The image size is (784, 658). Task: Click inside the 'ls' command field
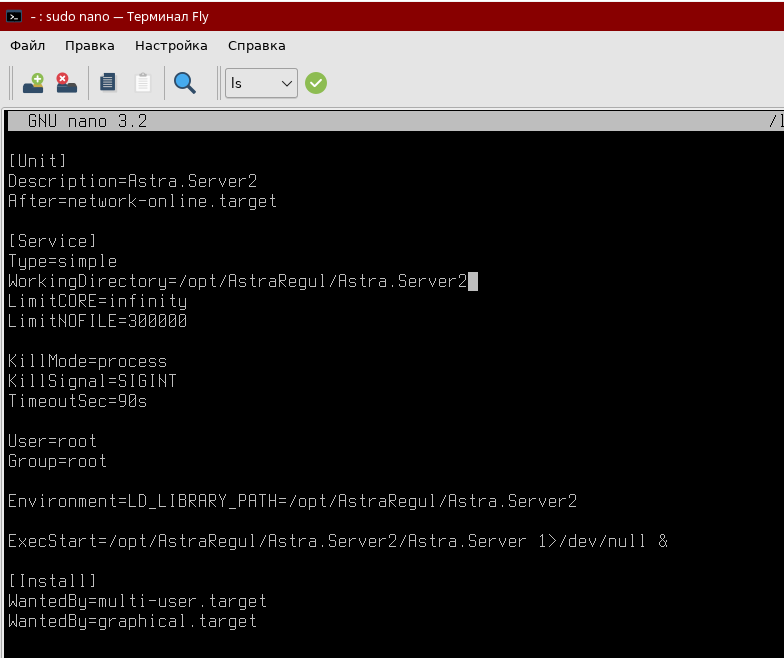click(250, 83)
